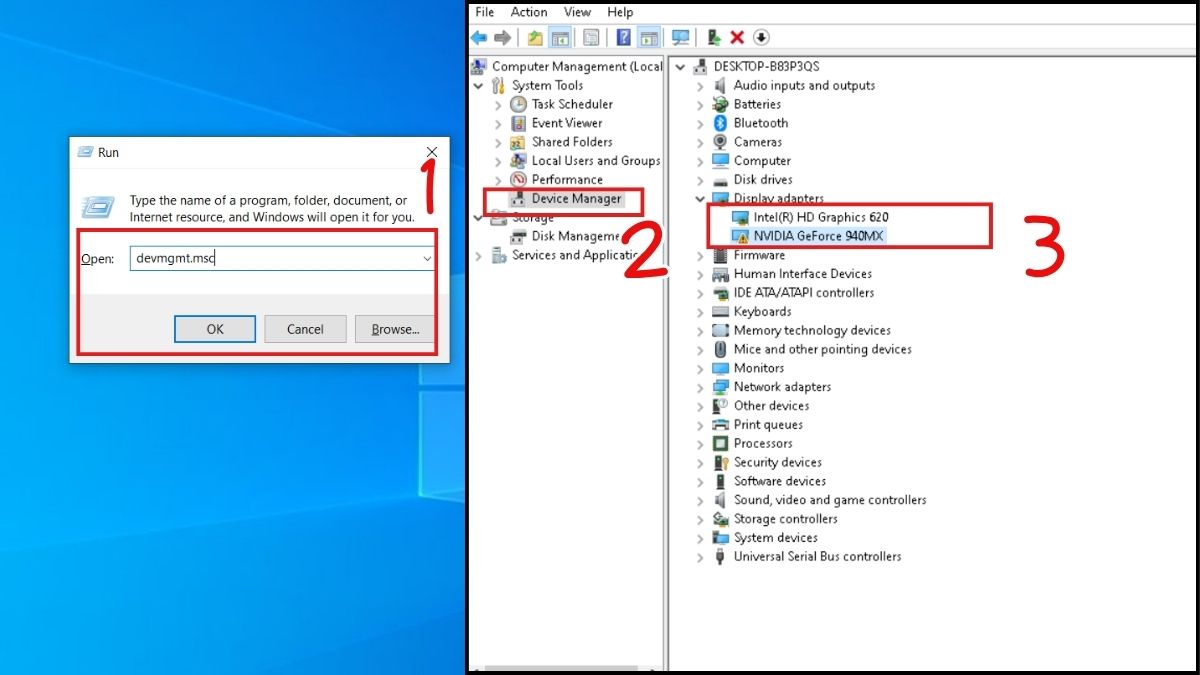The width and height of the screenshot is (1200, 675).
Task: Expand the Disk drives category
Action: pyautogui.click(x=700, y=180)
